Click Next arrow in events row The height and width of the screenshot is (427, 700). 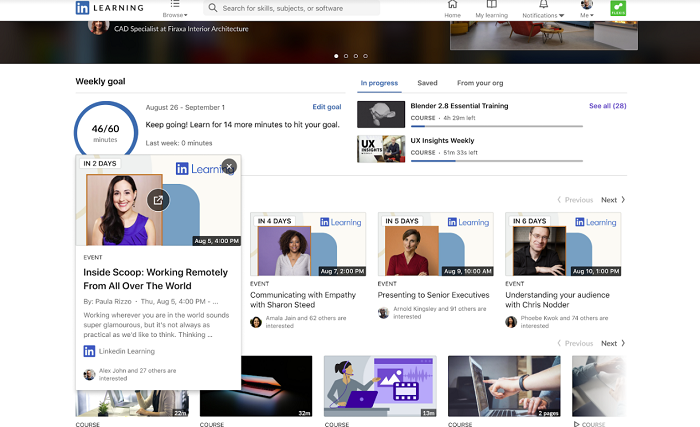[613, 200]
